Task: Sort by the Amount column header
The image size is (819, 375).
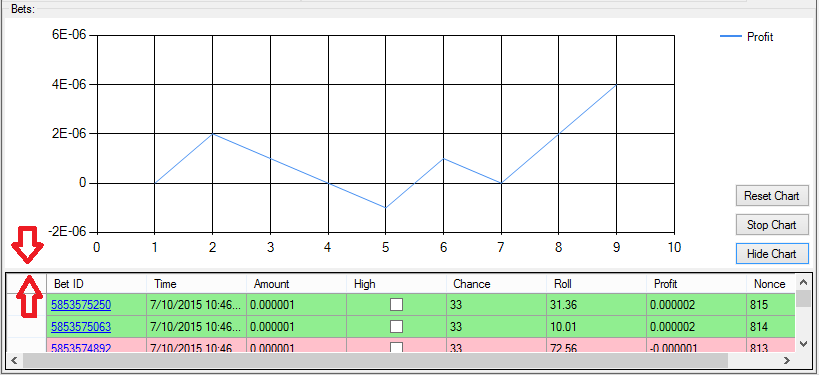Action: click(296, 284)
